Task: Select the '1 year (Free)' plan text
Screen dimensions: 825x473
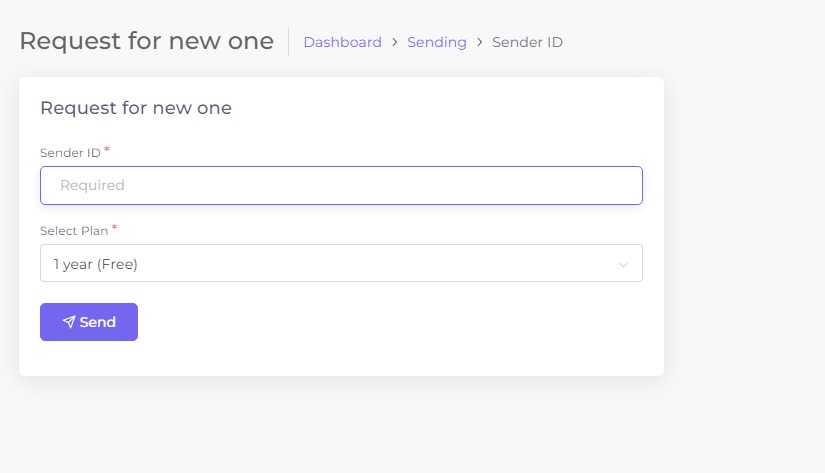Action: pyautogui.click(x=96, y=264)
